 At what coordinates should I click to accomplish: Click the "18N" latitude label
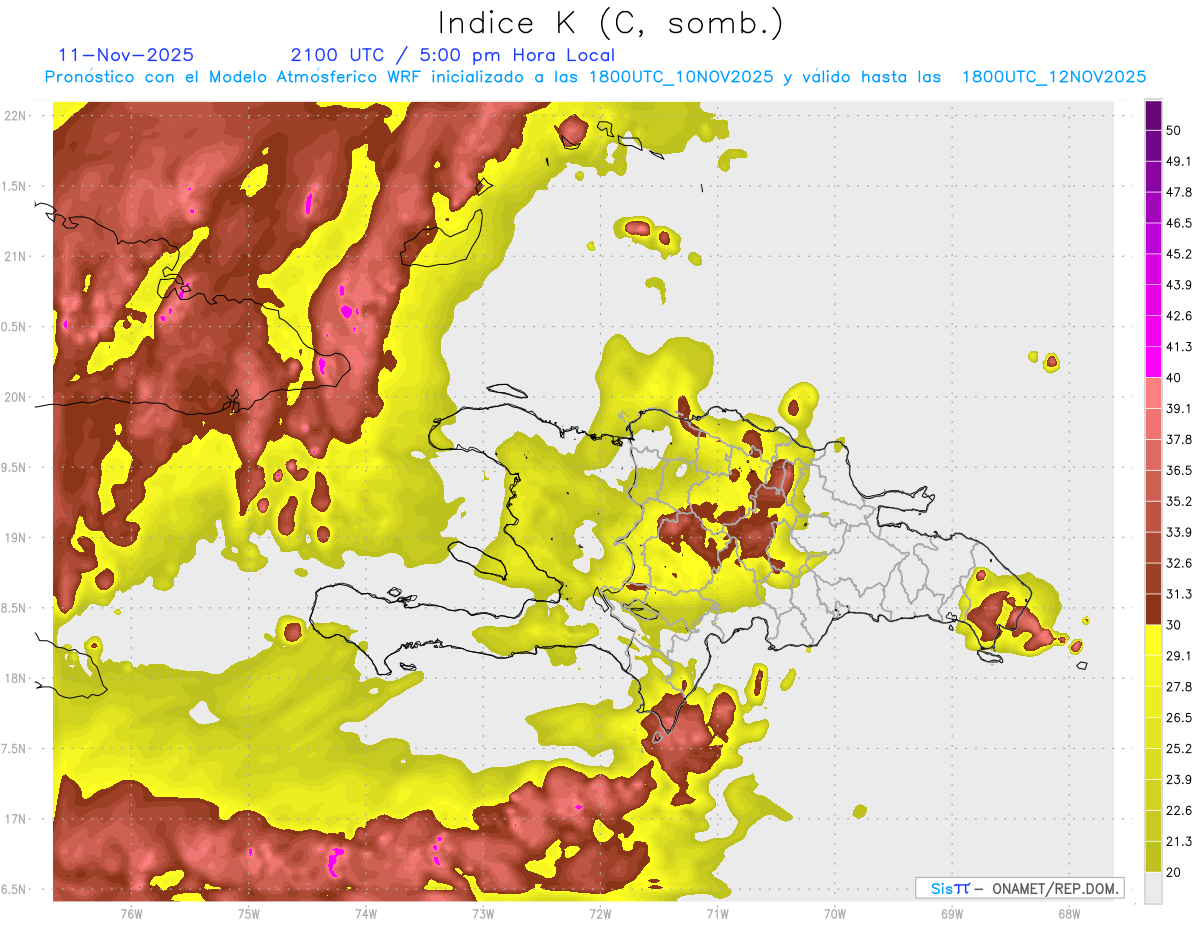coord(15,679)
